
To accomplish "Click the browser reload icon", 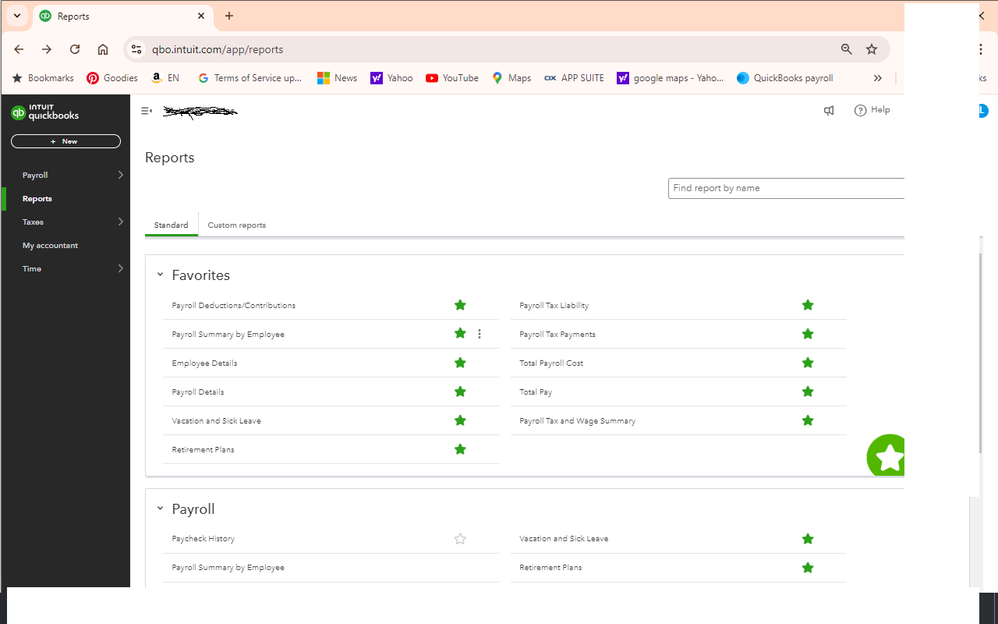I will coord(75,49).
